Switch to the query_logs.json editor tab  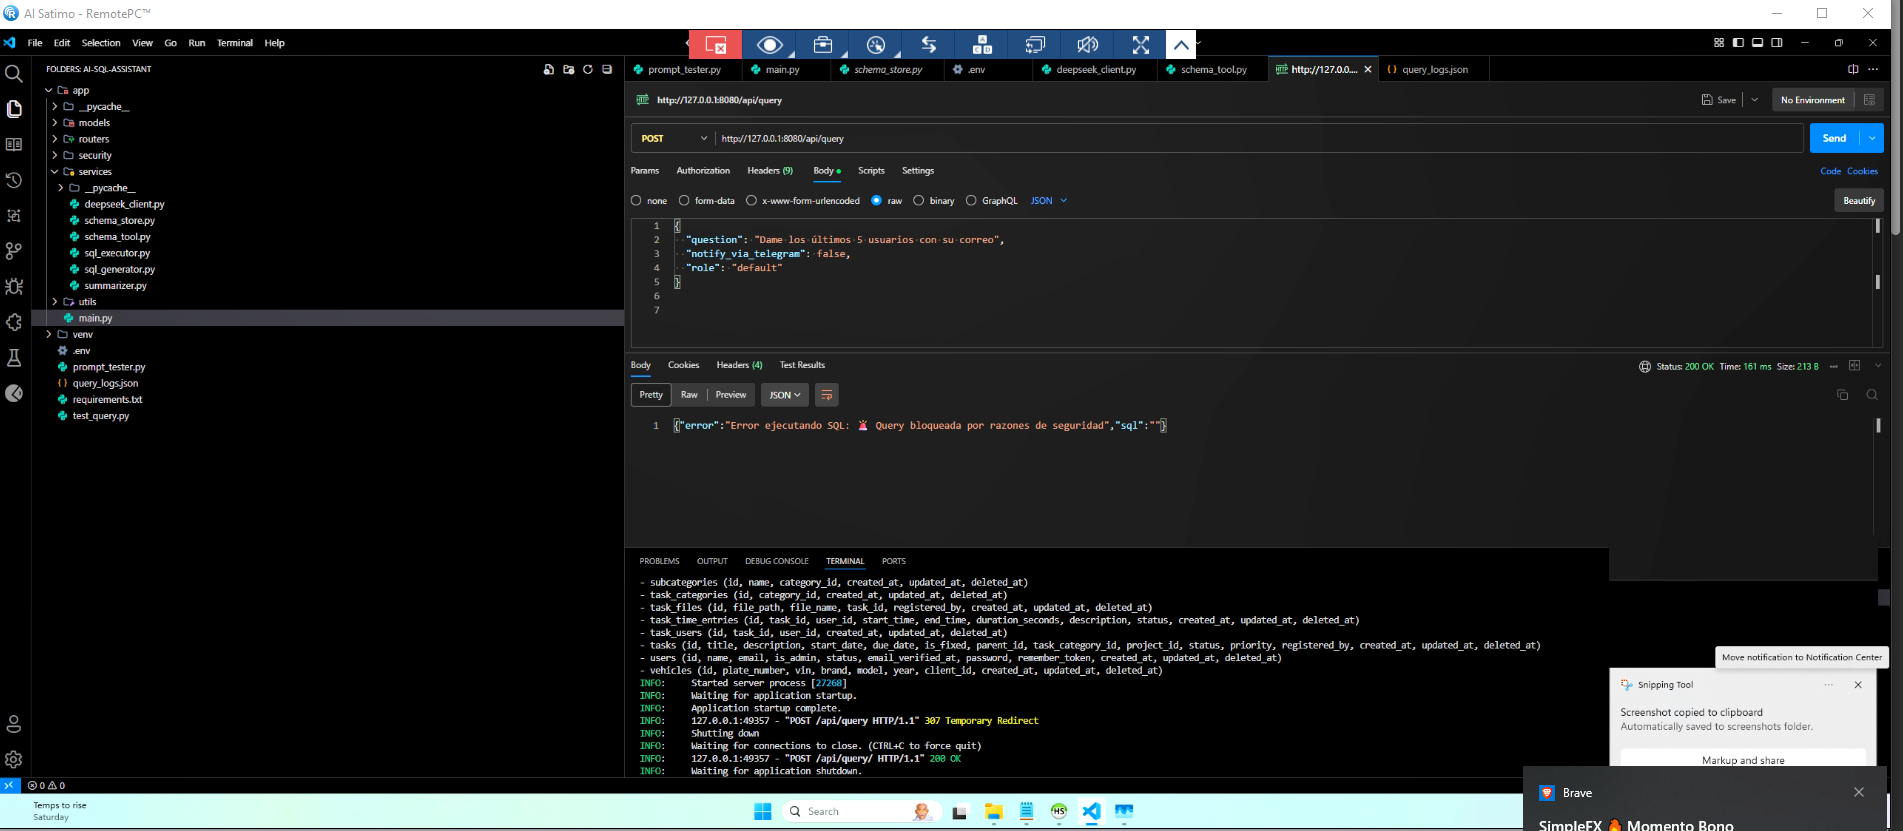1434,70
